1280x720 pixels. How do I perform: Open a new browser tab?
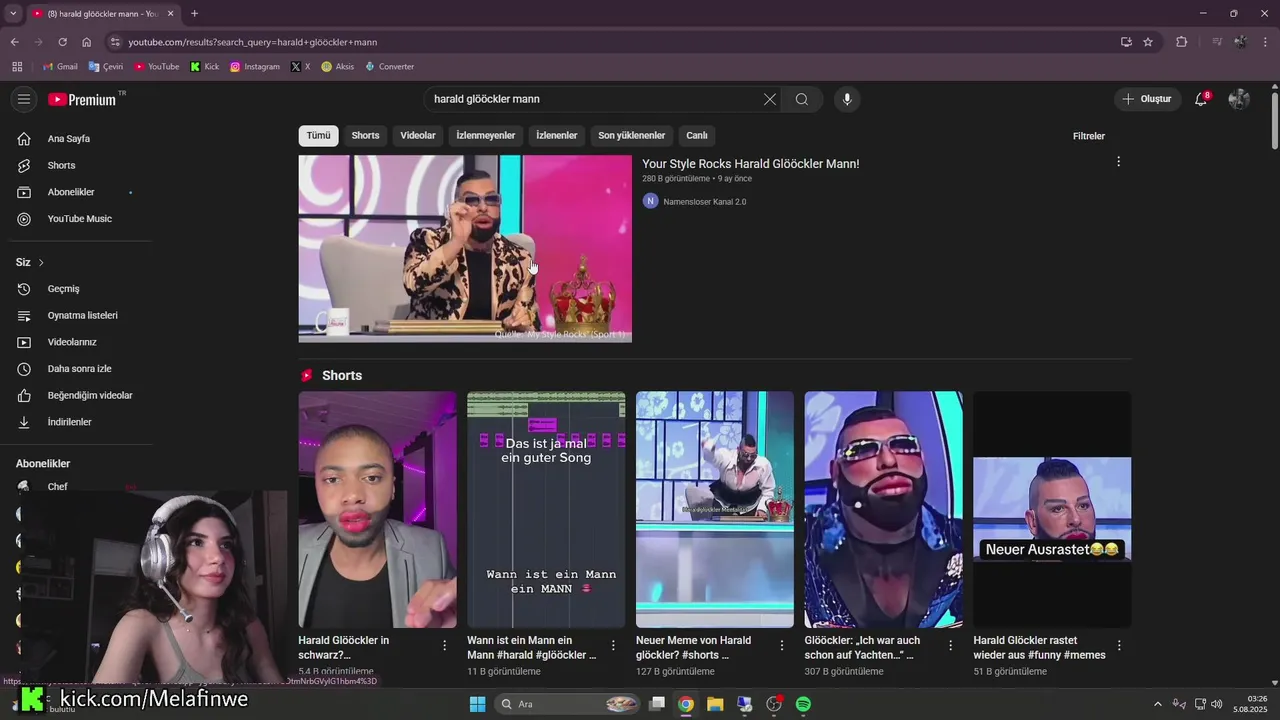click(194, 13)
